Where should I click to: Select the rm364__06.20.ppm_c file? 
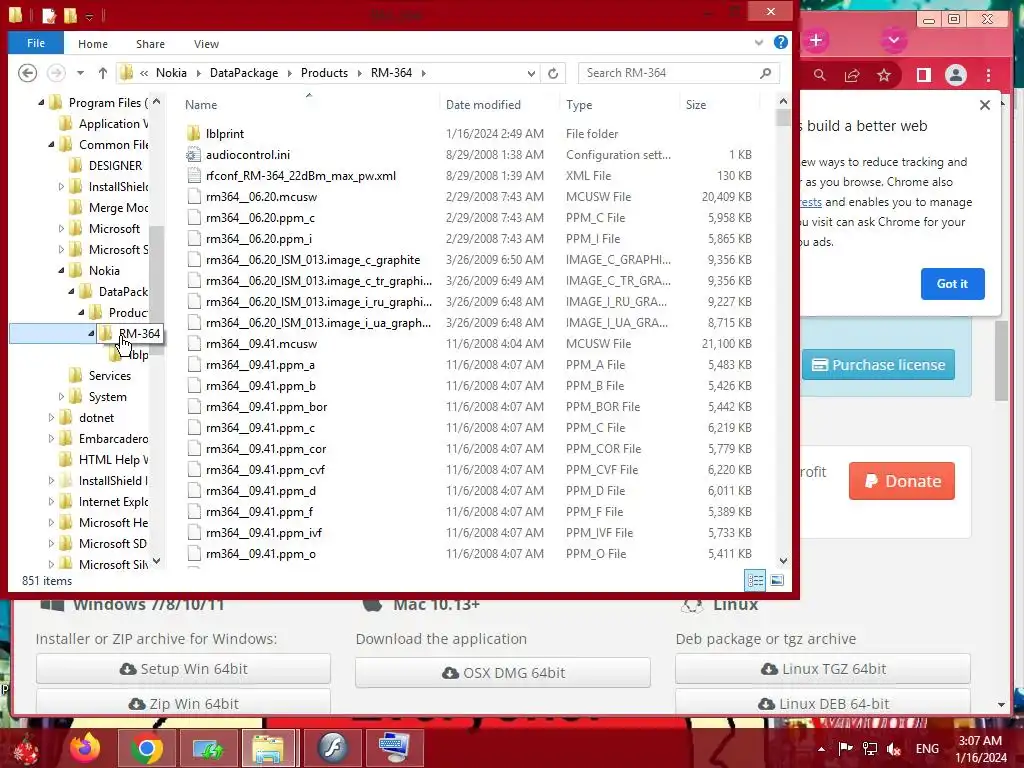tap(260, 217)
